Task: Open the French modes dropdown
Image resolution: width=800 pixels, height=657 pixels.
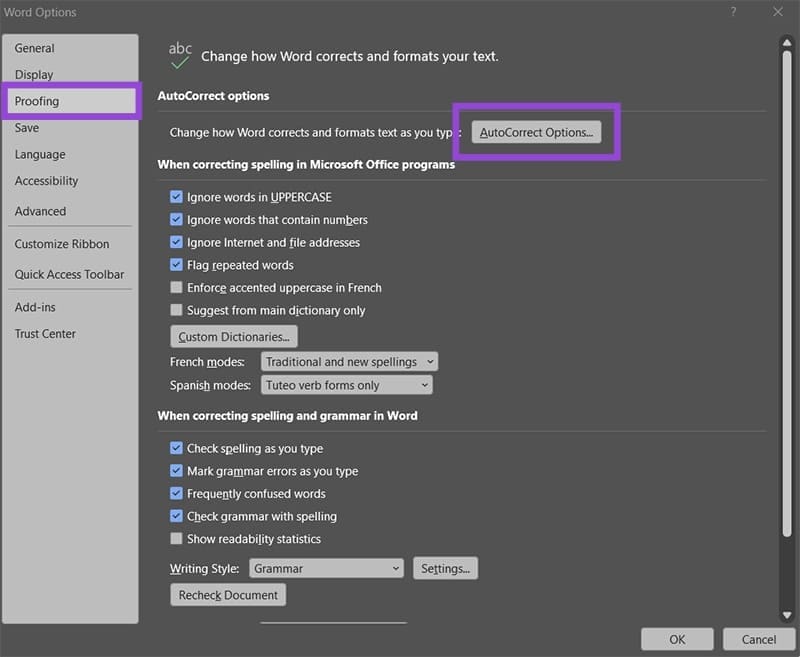Action: 349,362
